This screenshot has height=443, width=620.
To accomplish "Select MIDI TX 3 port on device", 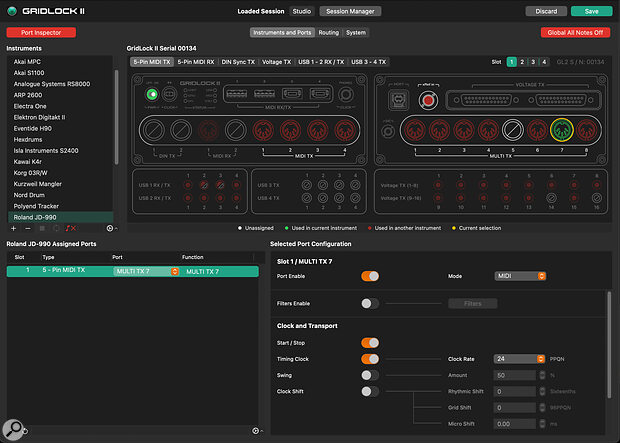I will click(x=318, y=130).
